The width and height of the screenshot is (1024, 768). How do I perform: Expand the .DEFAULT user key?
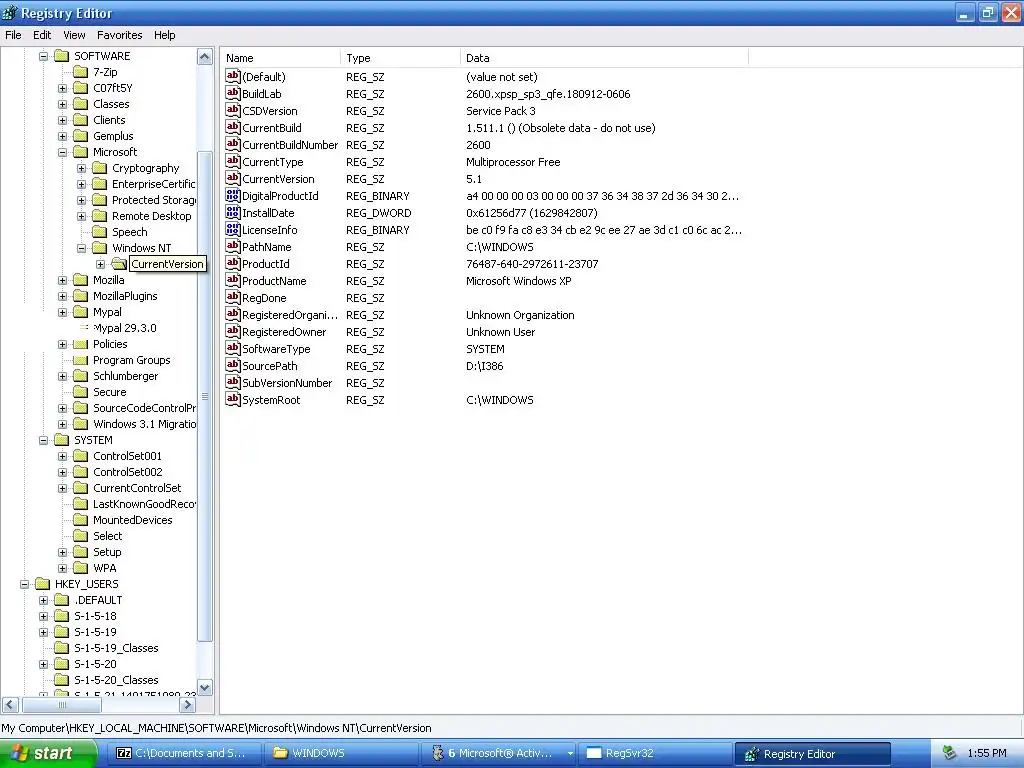(x=44, y=600)
